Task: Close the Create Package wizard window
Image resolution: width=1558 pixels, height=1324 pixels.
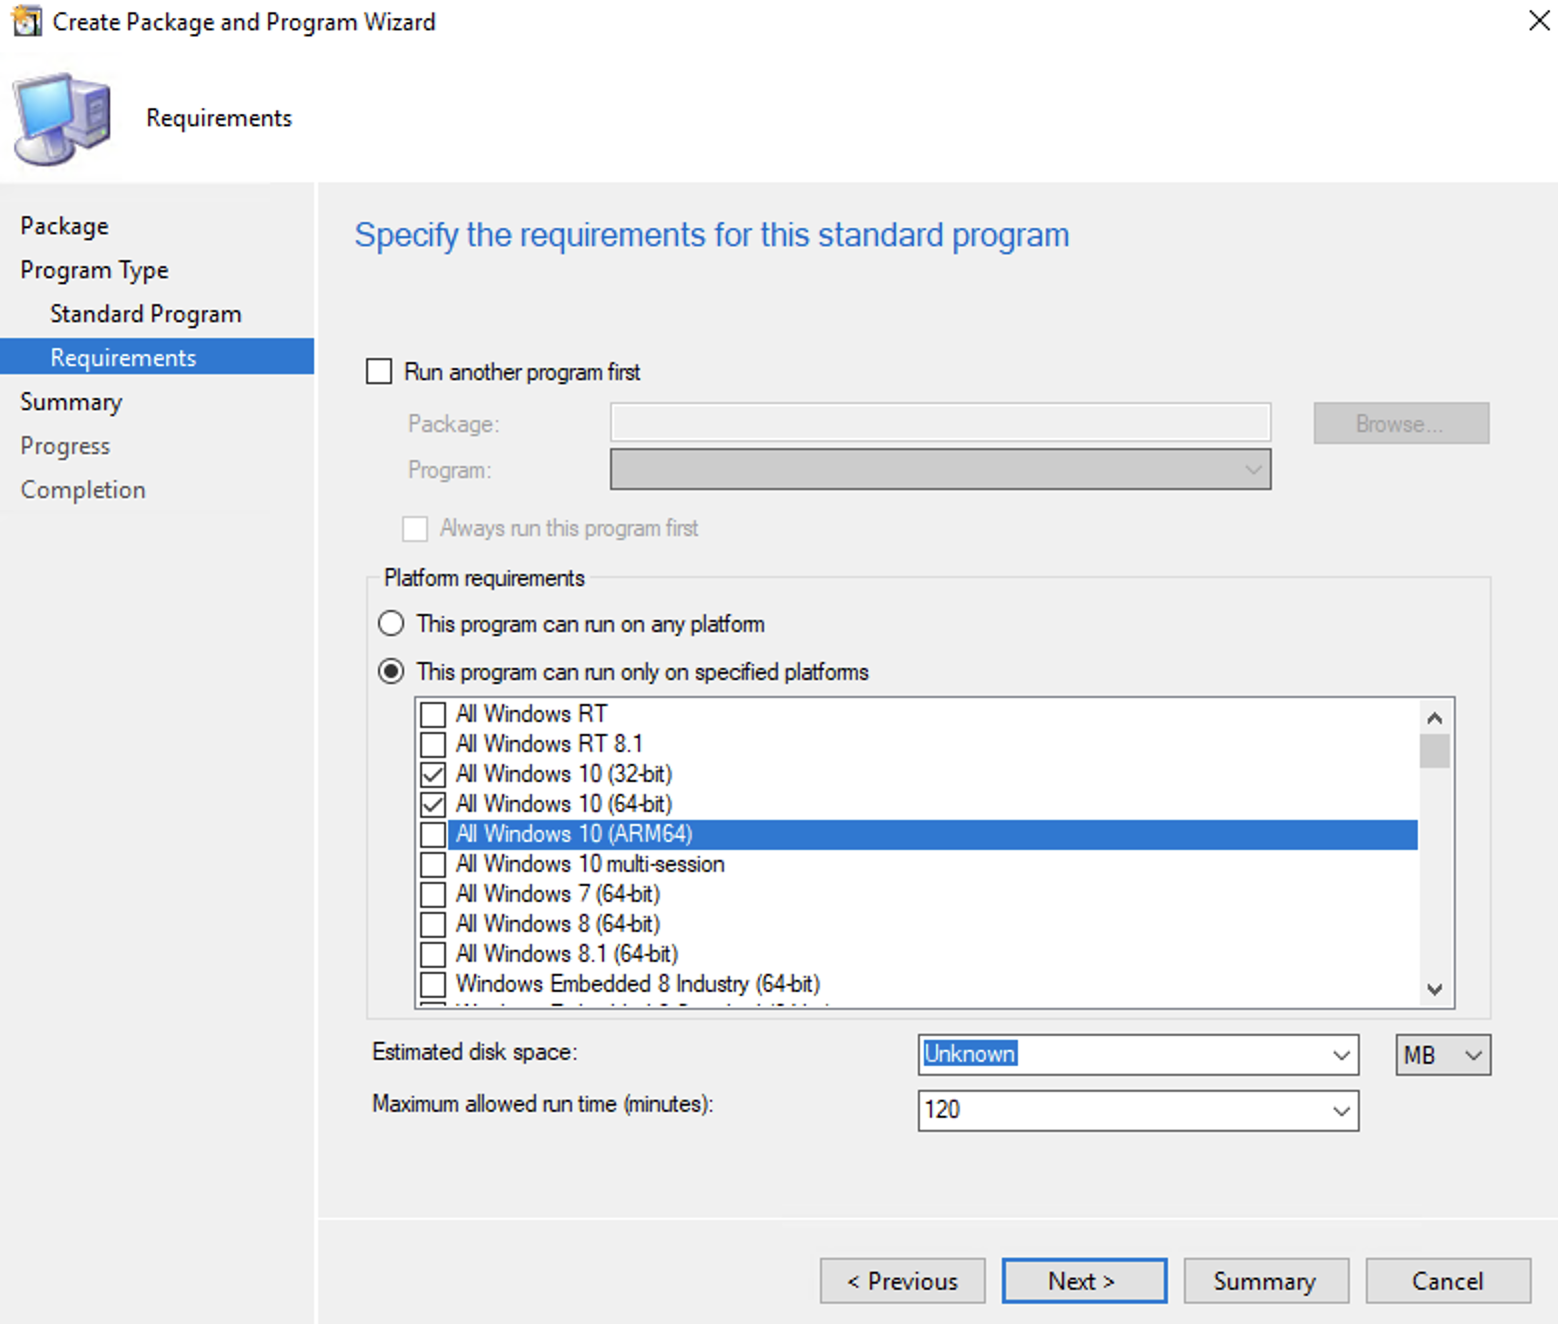Action: (1538, 21)
